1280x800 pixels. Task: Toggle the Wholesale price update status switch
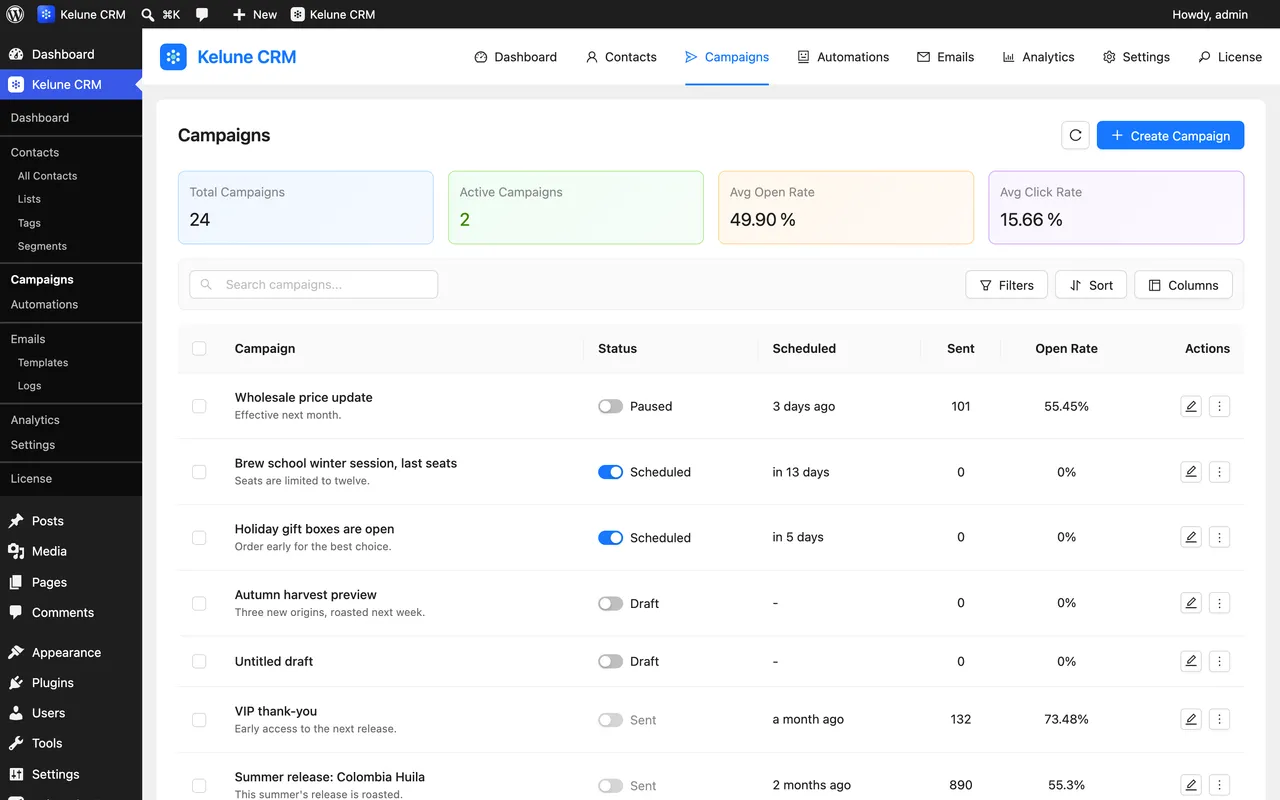[610, 406]
